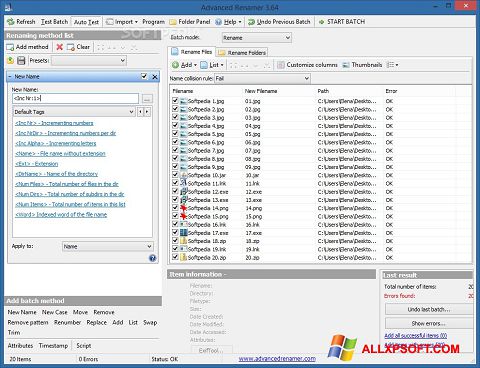Open the Program menu
Viewport: 480px width, 368px height.
(153, 22)
